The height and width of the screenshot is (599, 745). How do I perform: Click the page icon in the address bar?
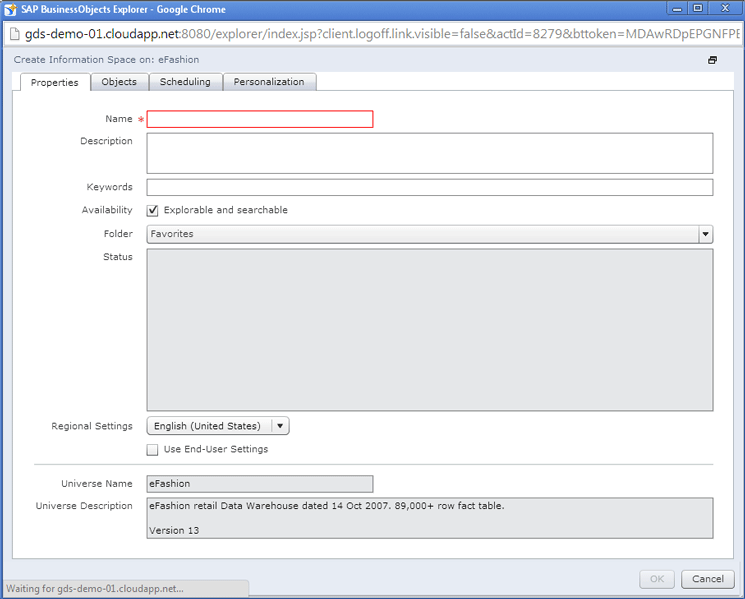click(x=13, y=33)
